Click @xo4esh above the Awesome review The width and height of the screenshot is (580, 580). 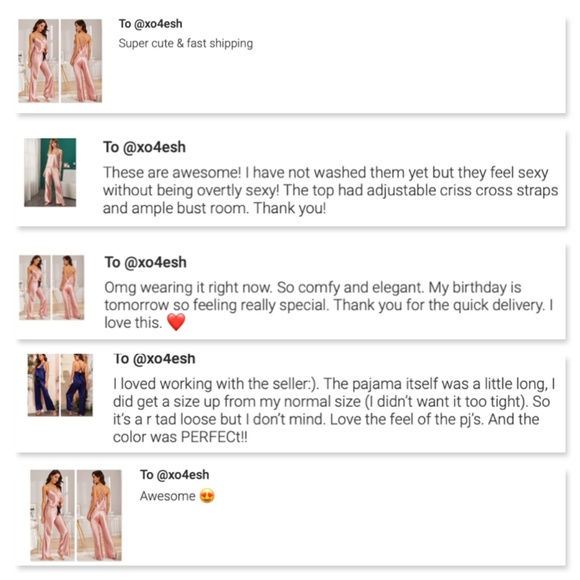tap(183, 475)
